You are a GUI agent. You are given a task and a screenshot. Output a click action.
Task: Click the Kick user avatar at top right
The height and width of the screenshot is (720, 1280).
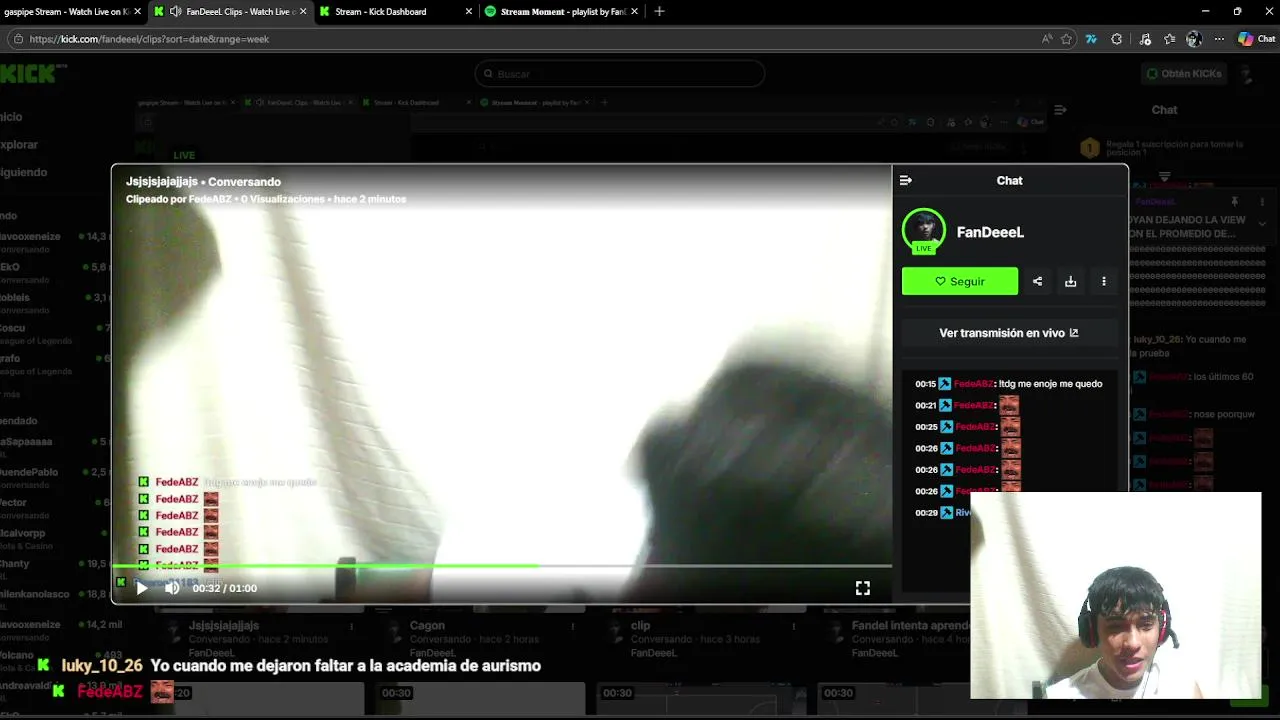coord(1246,74)
